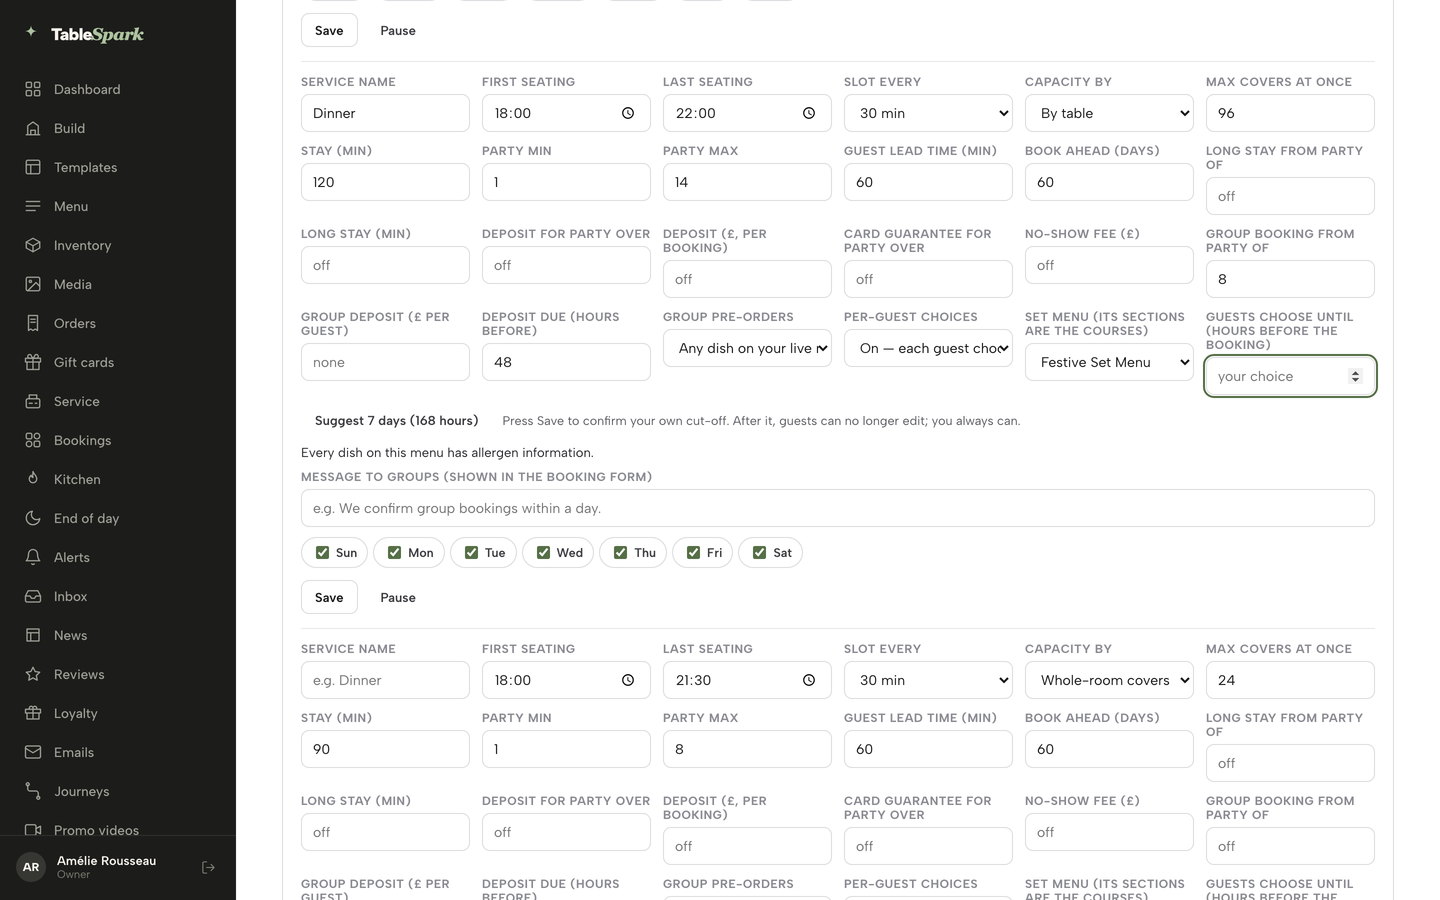This screenshot has height=900, width=1440.
Task: Click the End of day moon icon
Action: 33,518
